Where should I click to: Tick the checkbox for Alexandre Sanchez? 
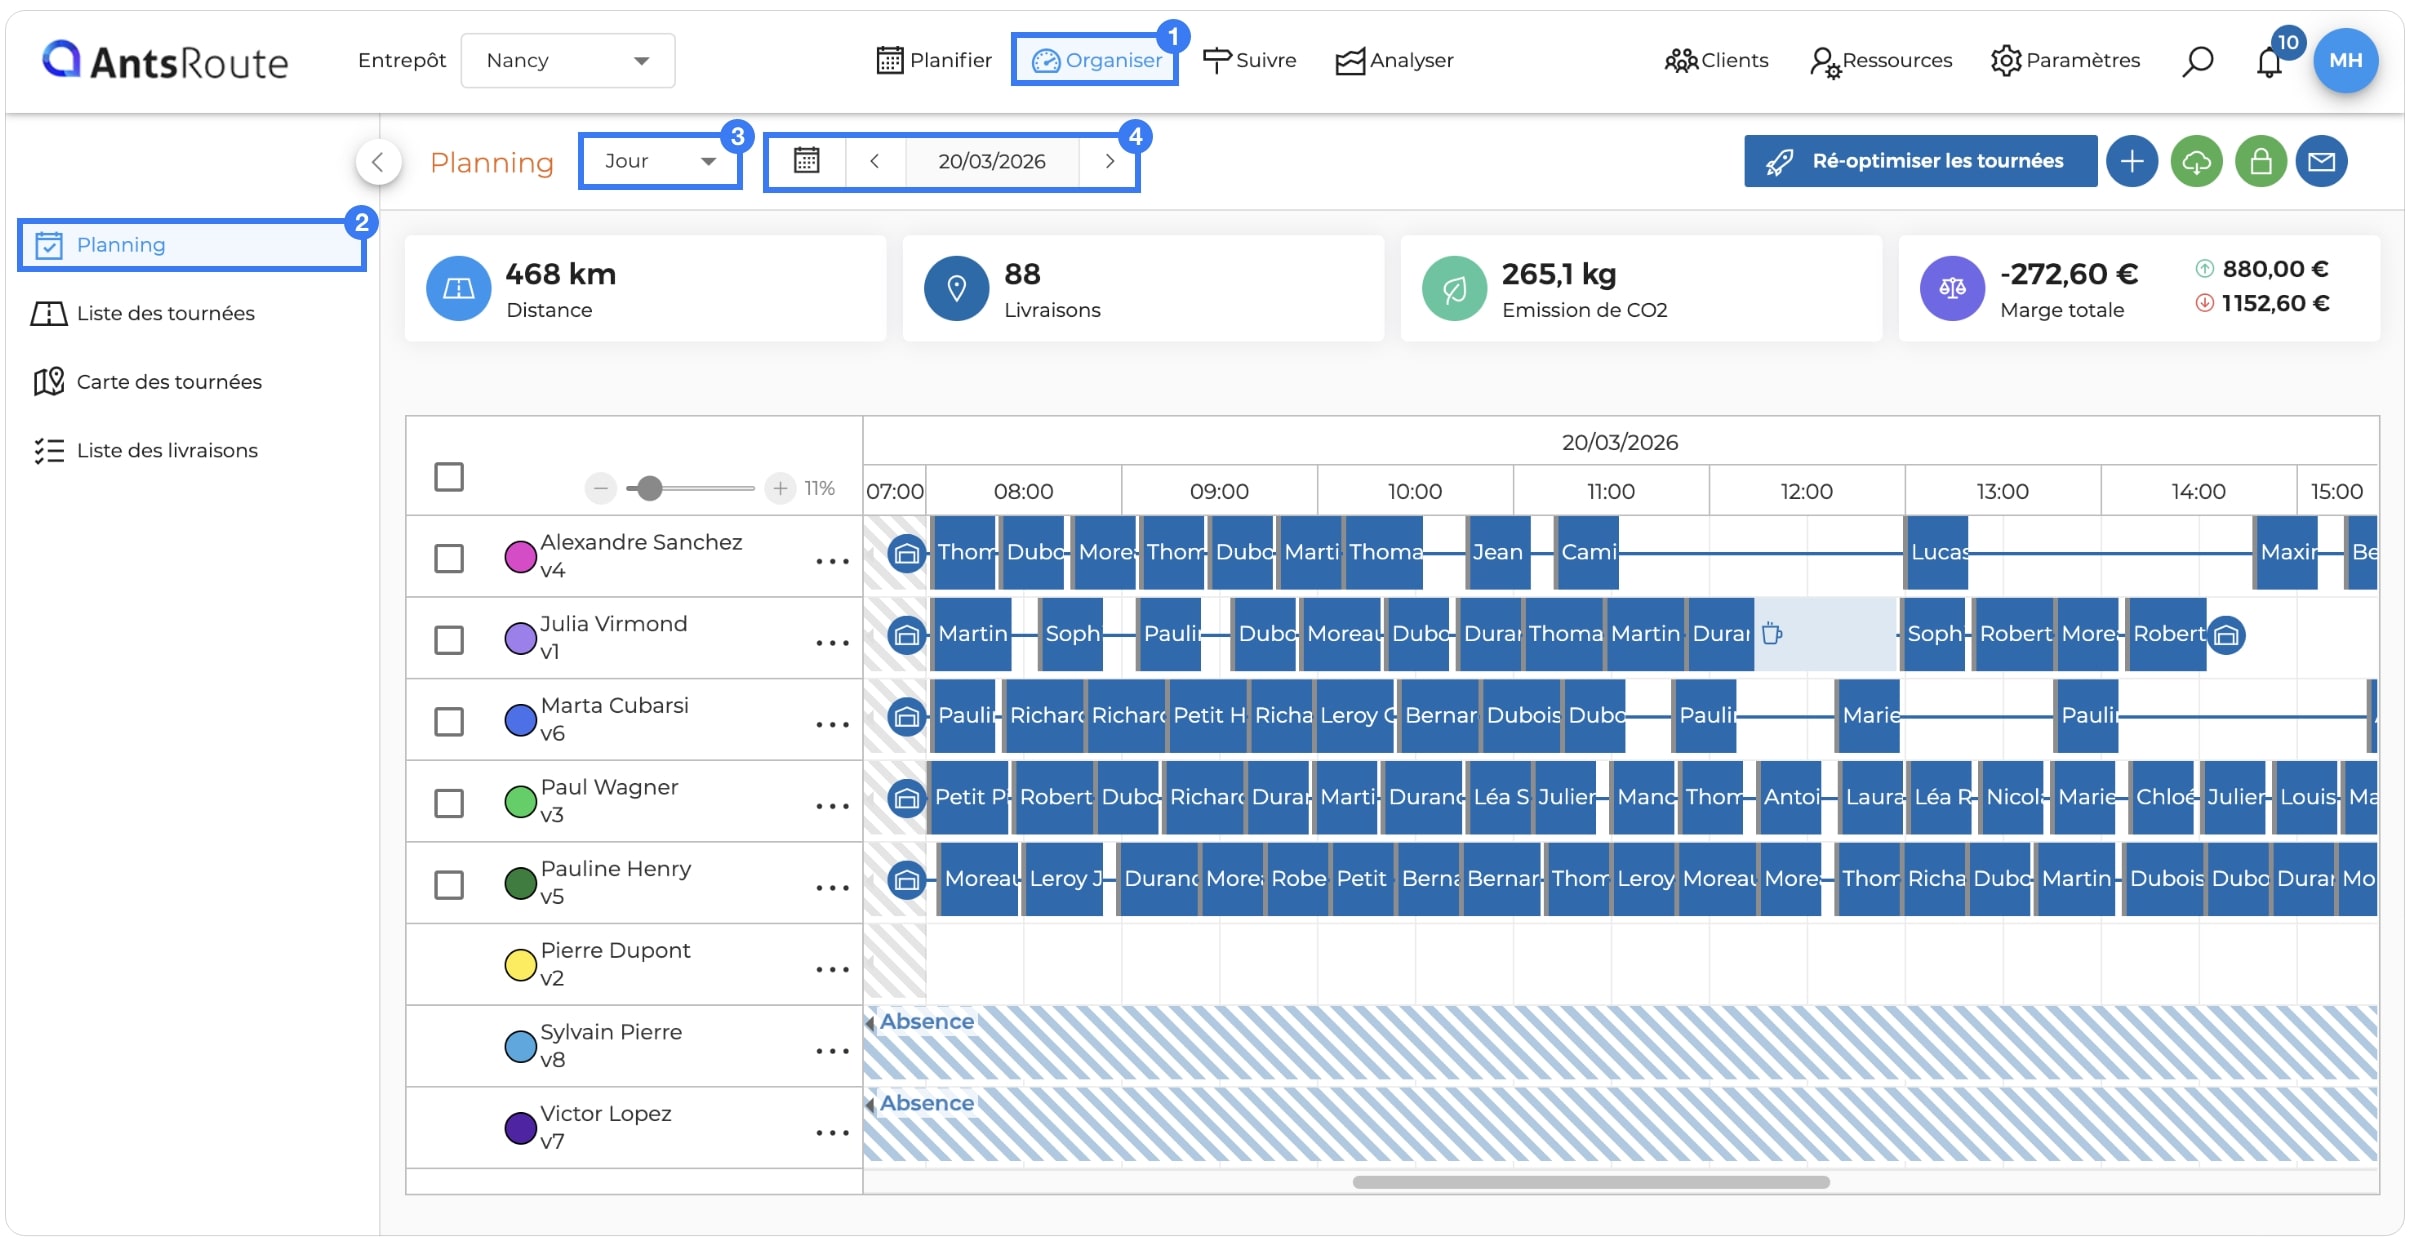(x=449, y=558)
